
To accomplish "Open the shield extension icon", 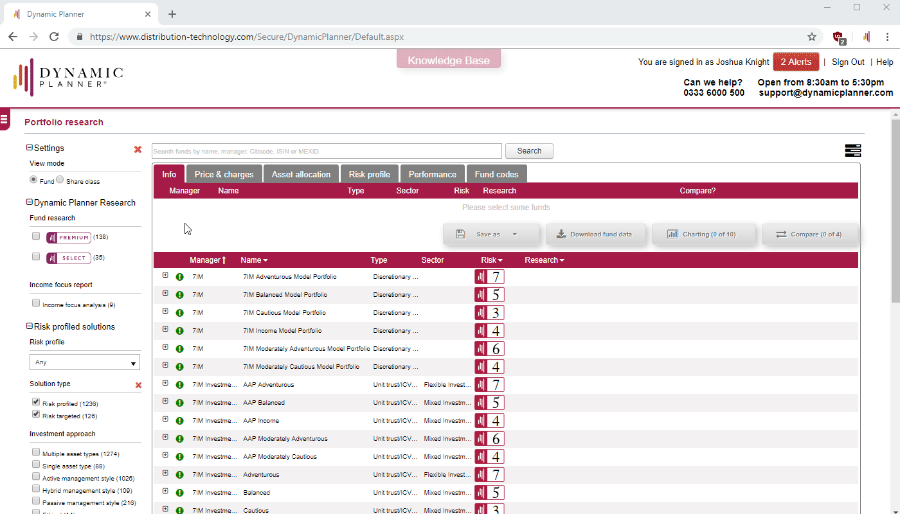I will coord(839,37).
